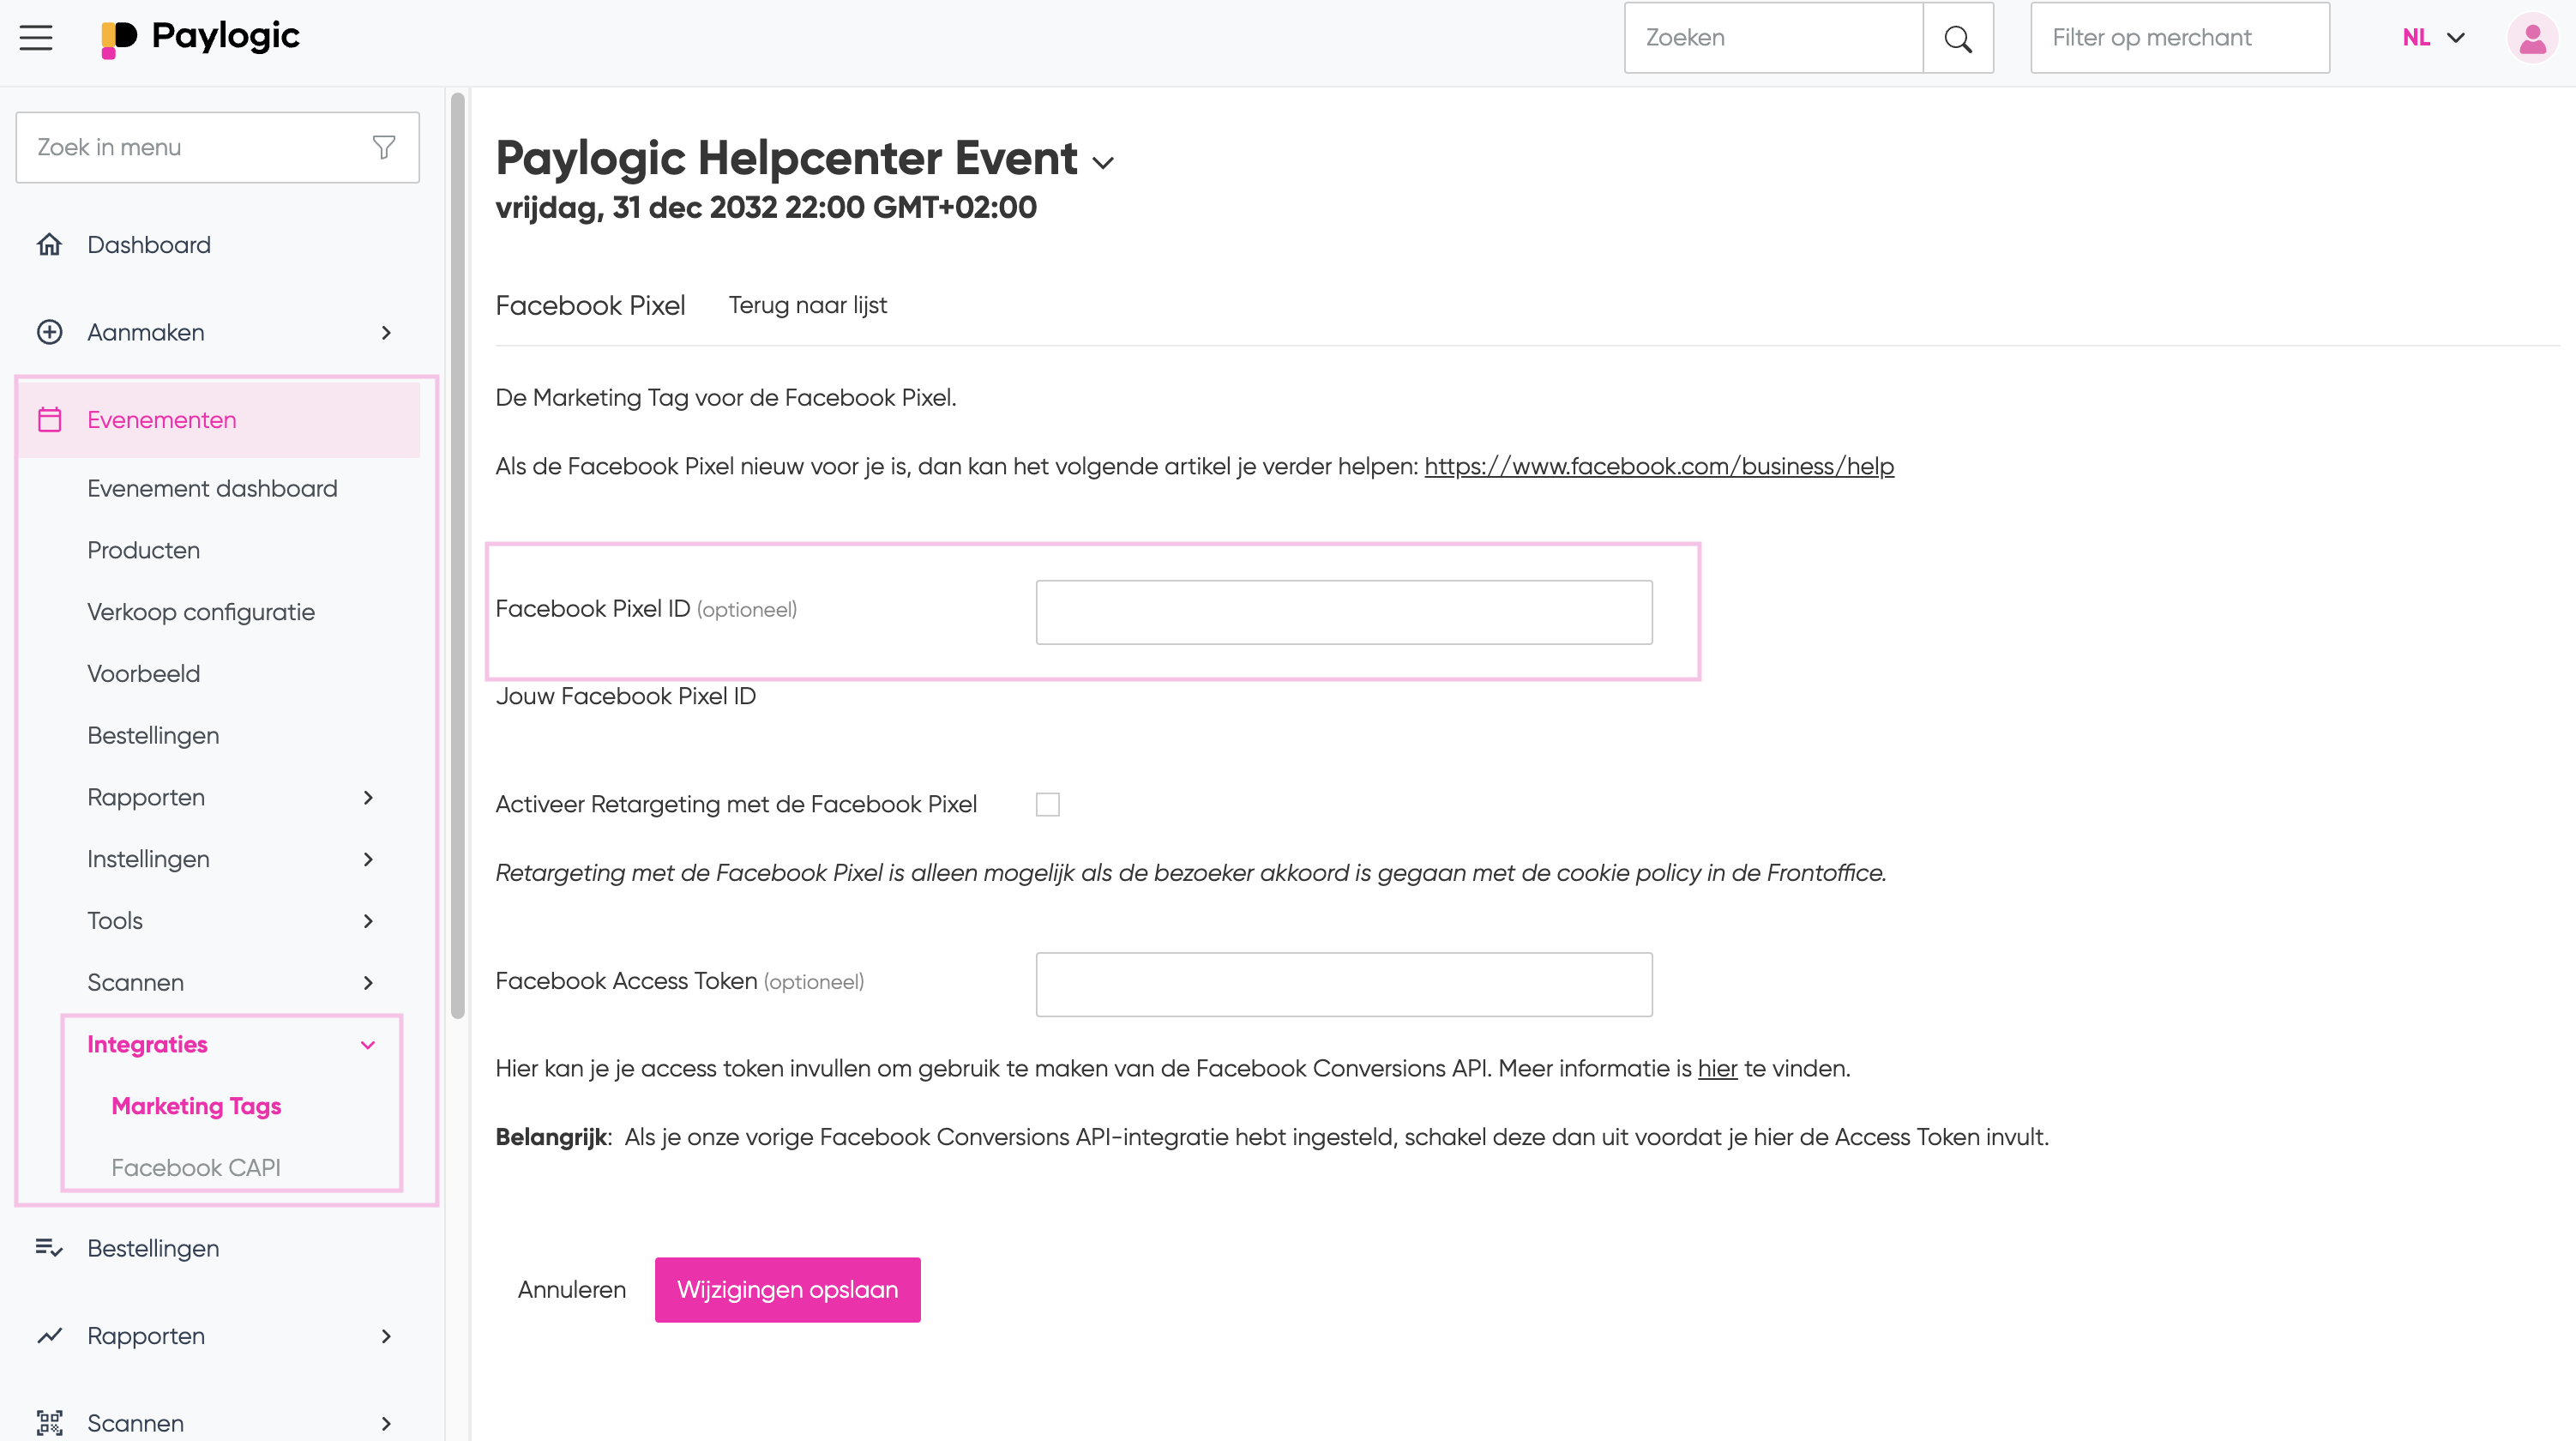
Task: Select Marketing Tags menu item
Action: pyautogui.click(x=196, y=1106)
